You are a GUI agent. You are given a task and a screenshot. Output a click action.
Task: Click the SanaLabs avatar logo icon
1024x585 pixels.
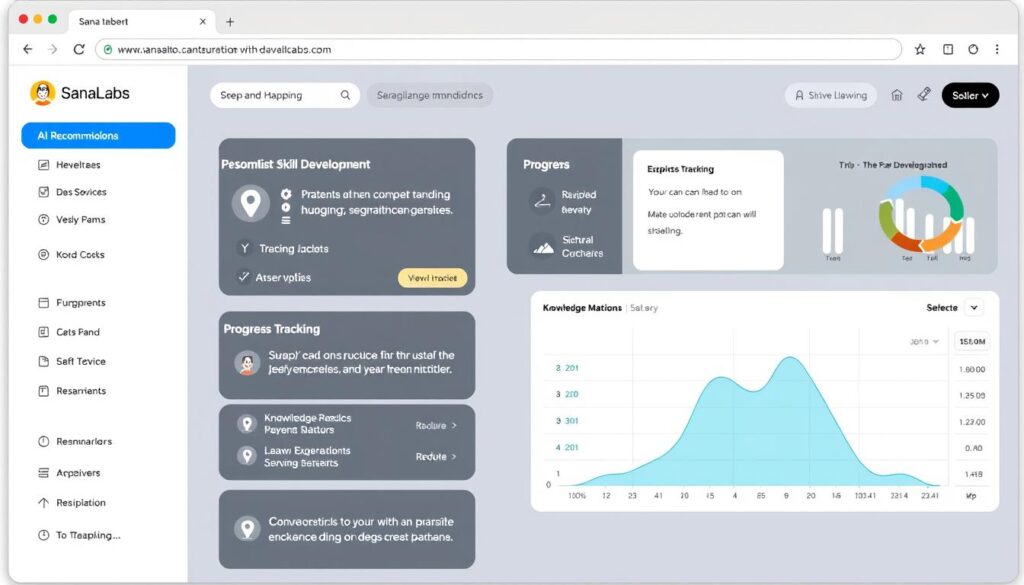[x=42, y=93]
